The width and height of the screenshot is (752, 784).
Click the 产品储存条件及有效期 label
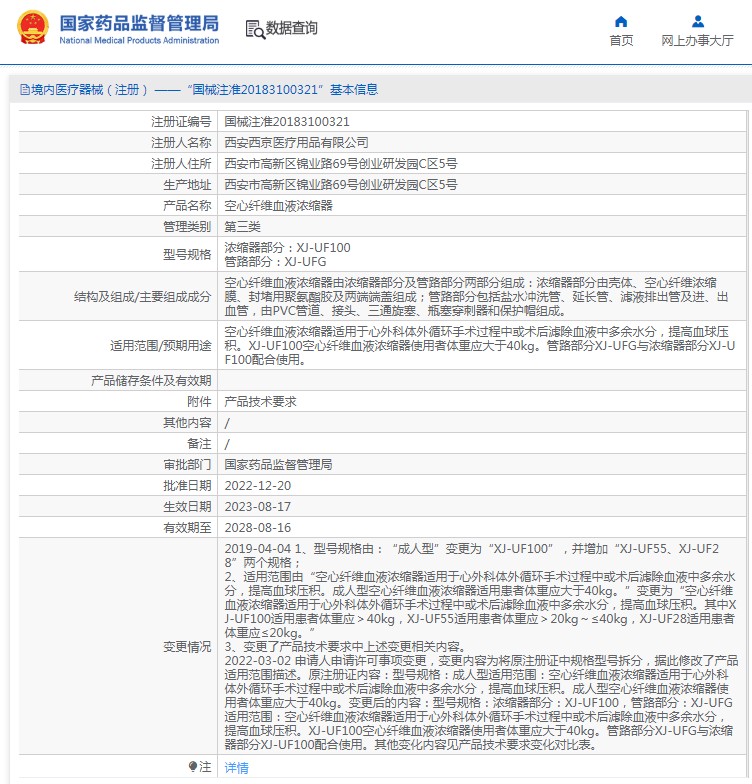(151, 380)
